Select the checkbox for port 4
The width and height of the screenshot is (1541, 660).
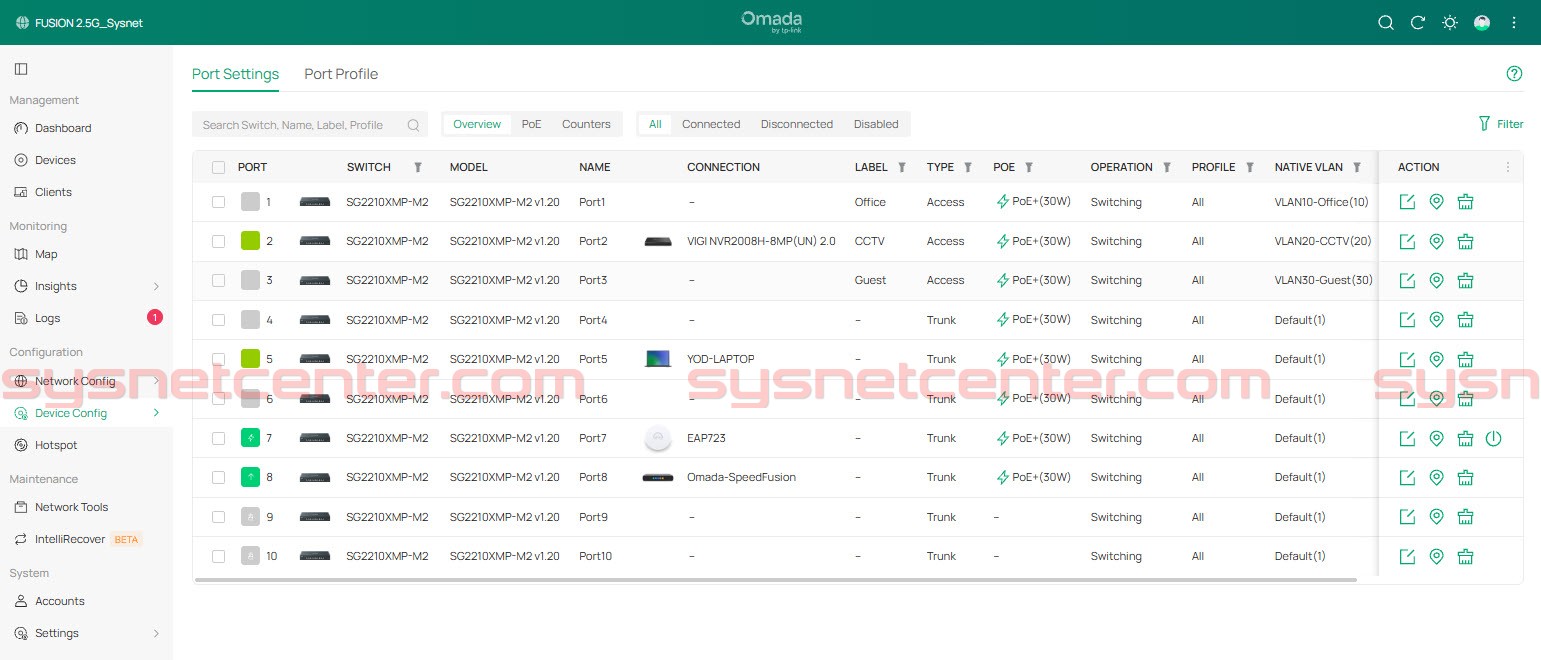coord(218,320)
